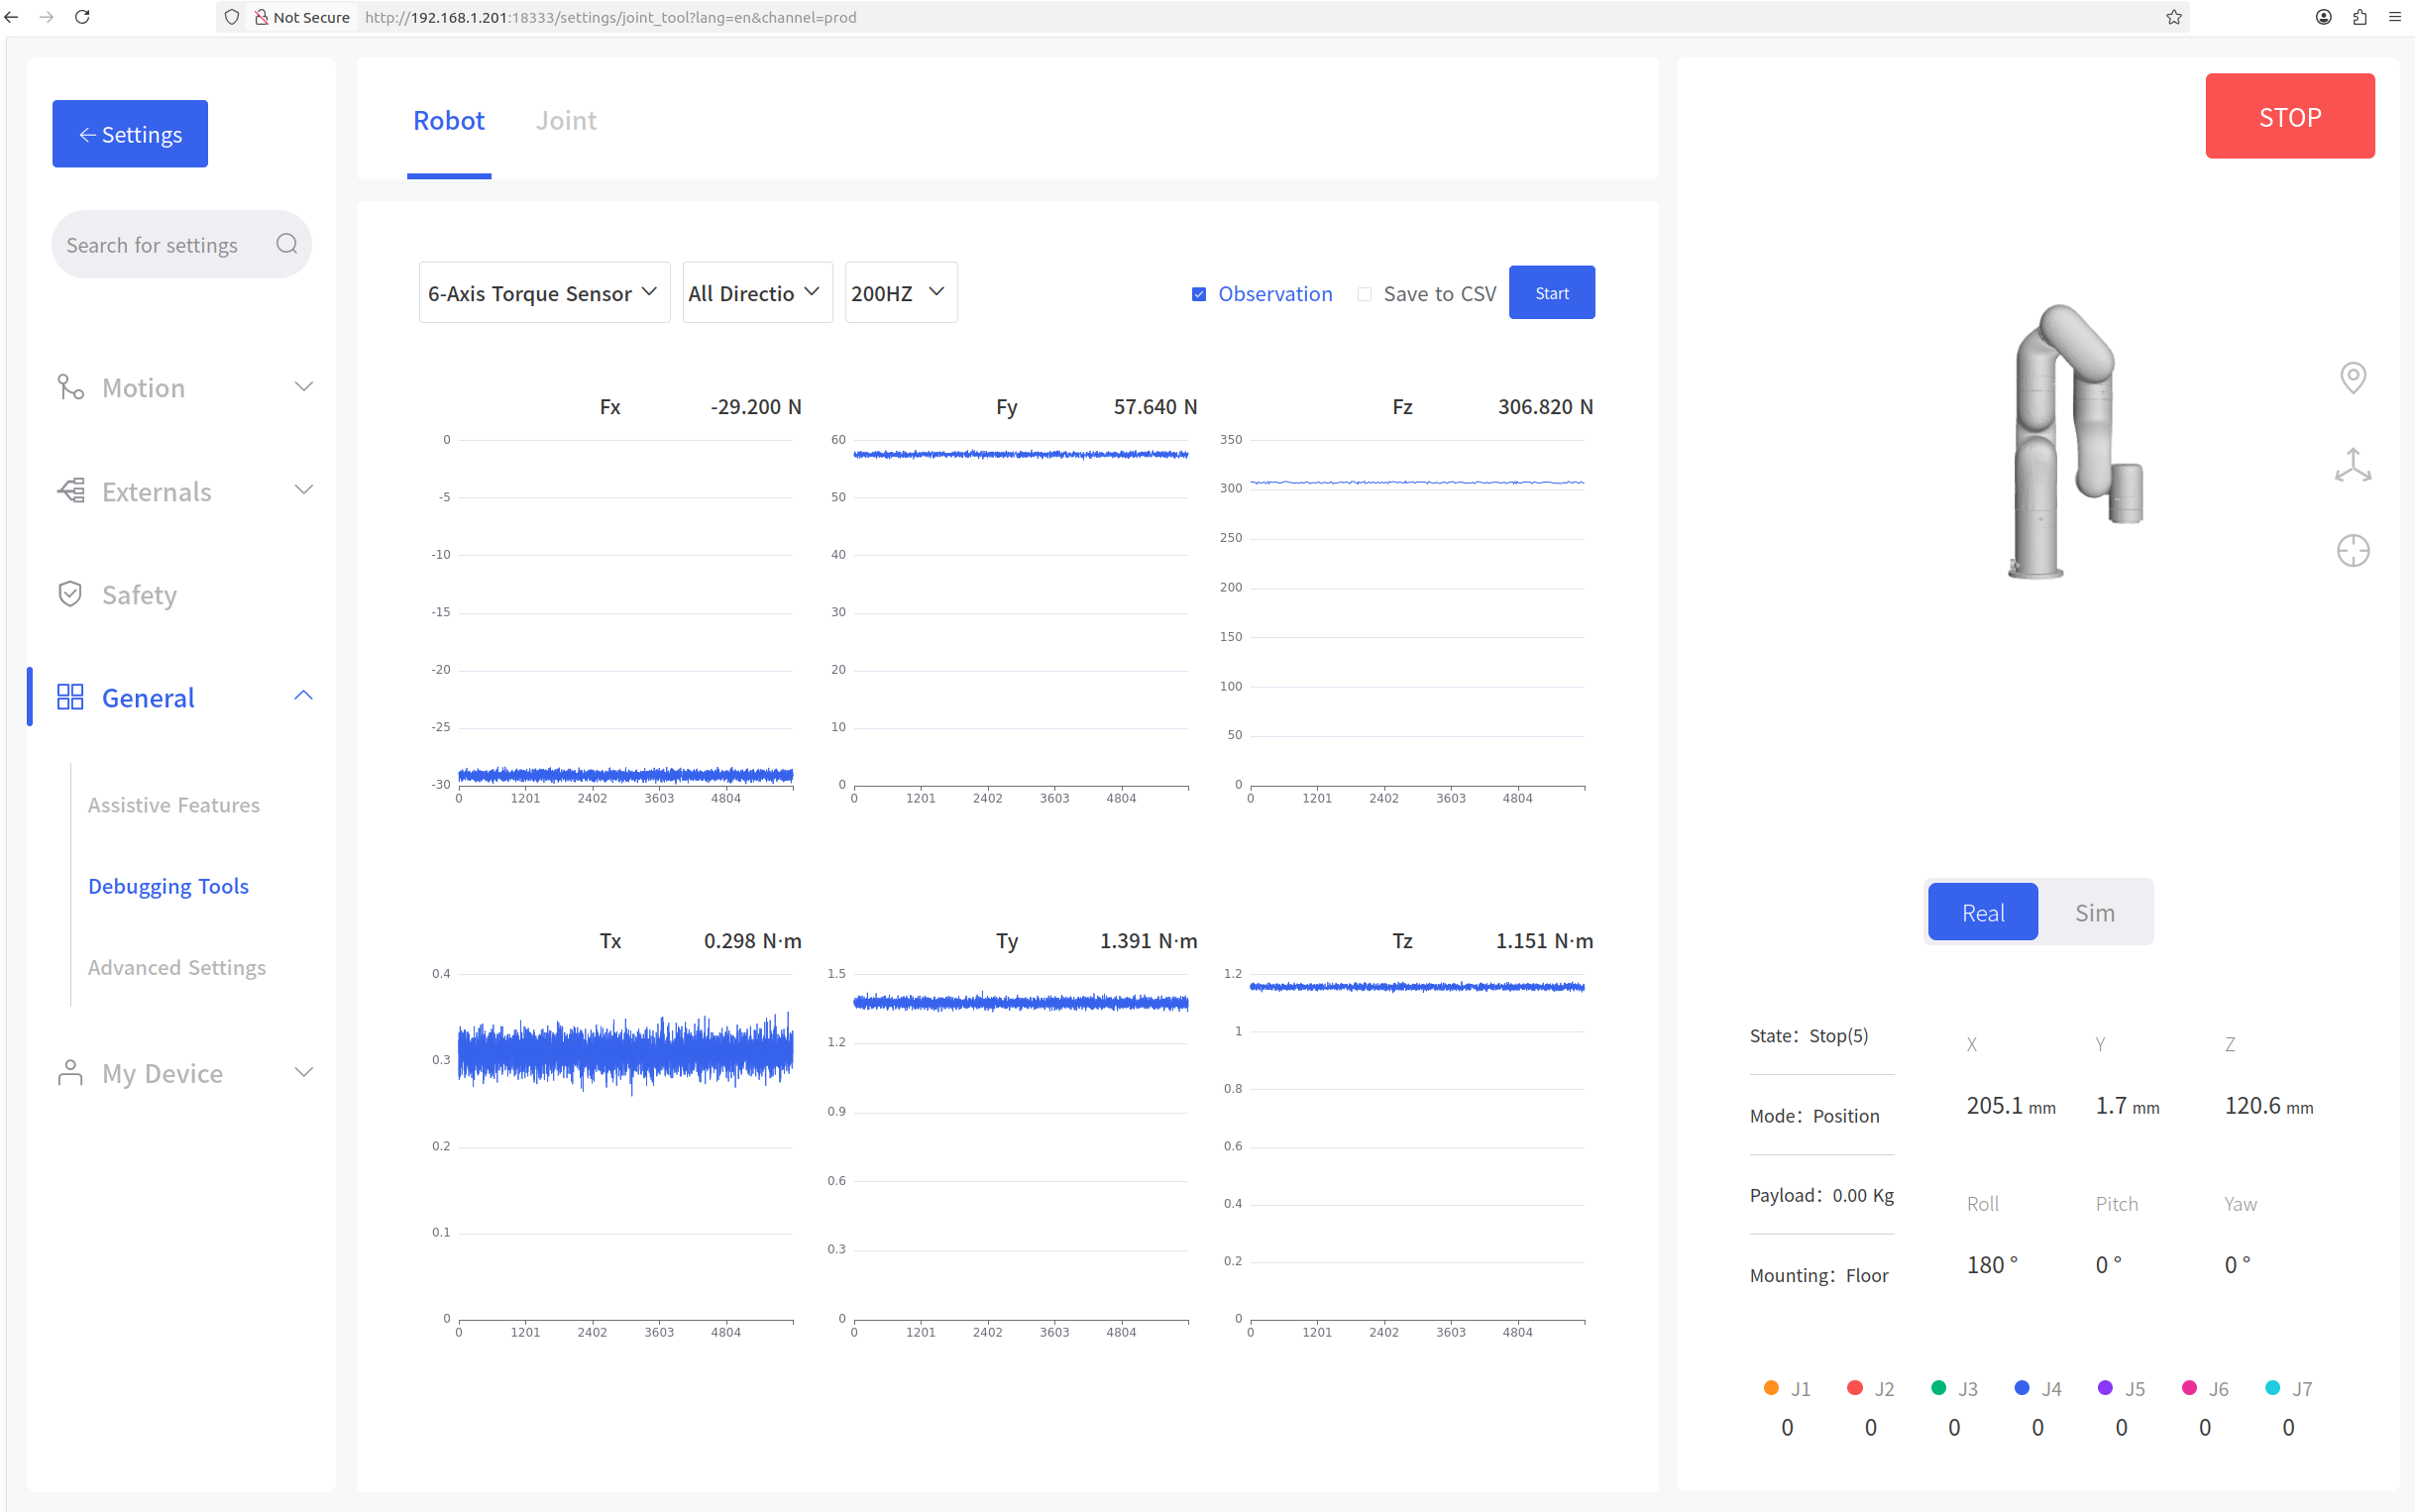The image size is (2415, 1512).
Task: Click the Roll value 180 °
Action: point(1991,1264)
